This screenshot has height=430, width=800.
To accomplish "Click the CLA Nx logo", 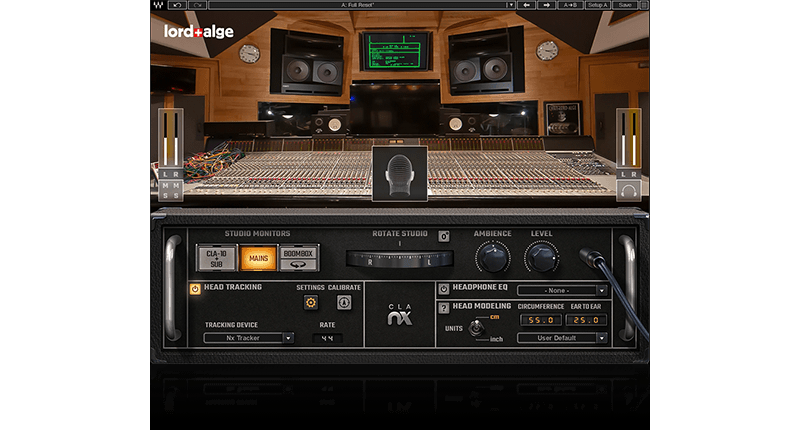I will click(399, 315).
